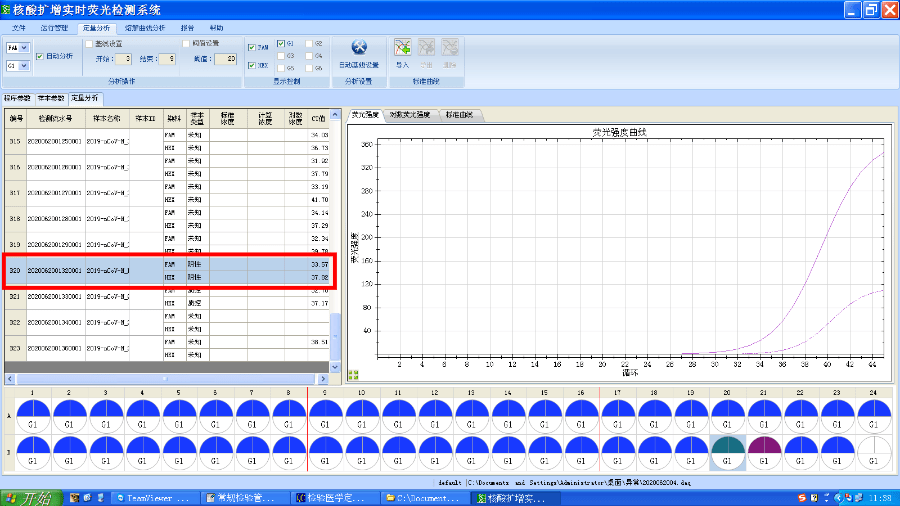The width and height of the screenshot is (900, 506).
Task: Click the horizontal scroll right arrow
Action: click(323, 379)
